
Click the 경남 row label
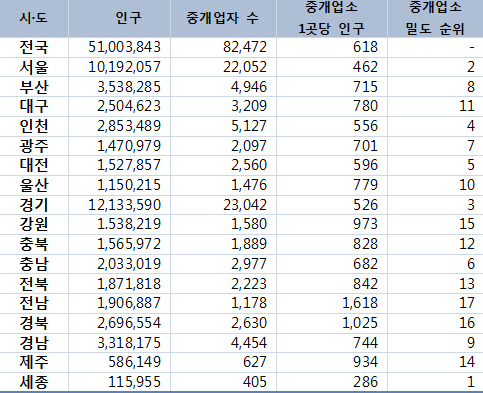pos(34,342)
